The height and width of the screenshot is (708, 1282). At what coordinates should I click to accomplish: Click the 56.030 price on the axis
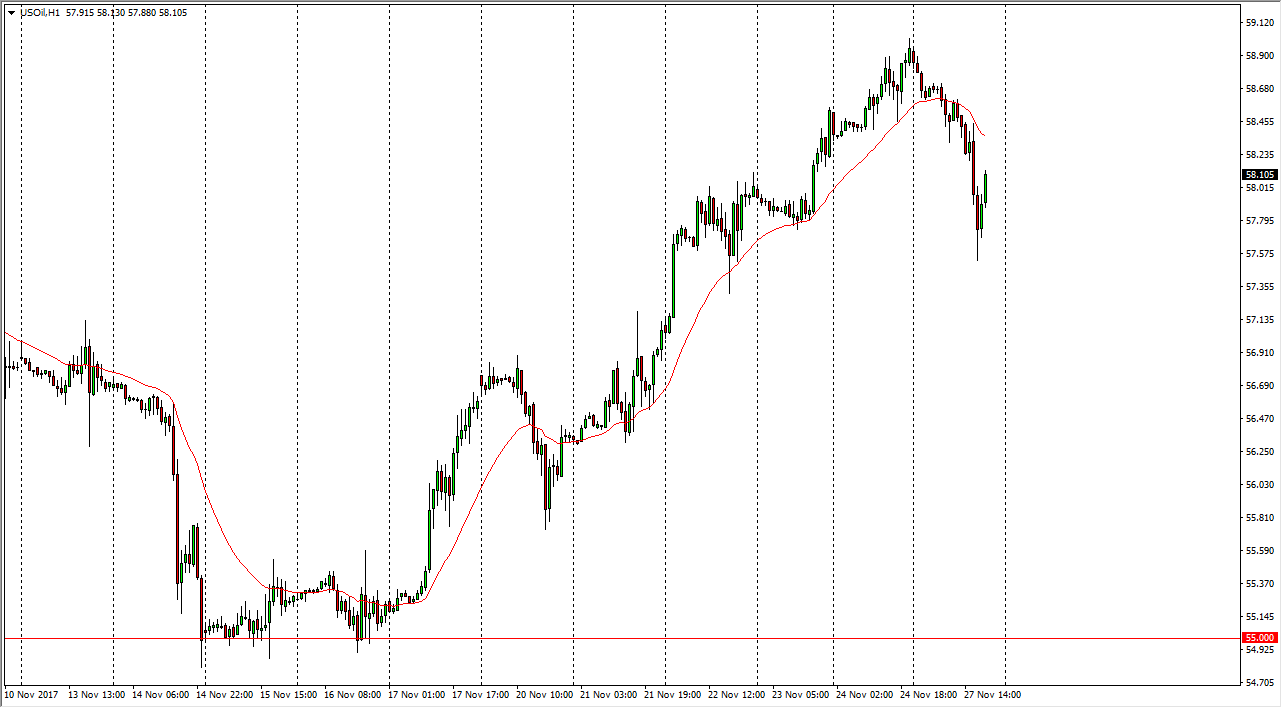(x=1259, y=485)
